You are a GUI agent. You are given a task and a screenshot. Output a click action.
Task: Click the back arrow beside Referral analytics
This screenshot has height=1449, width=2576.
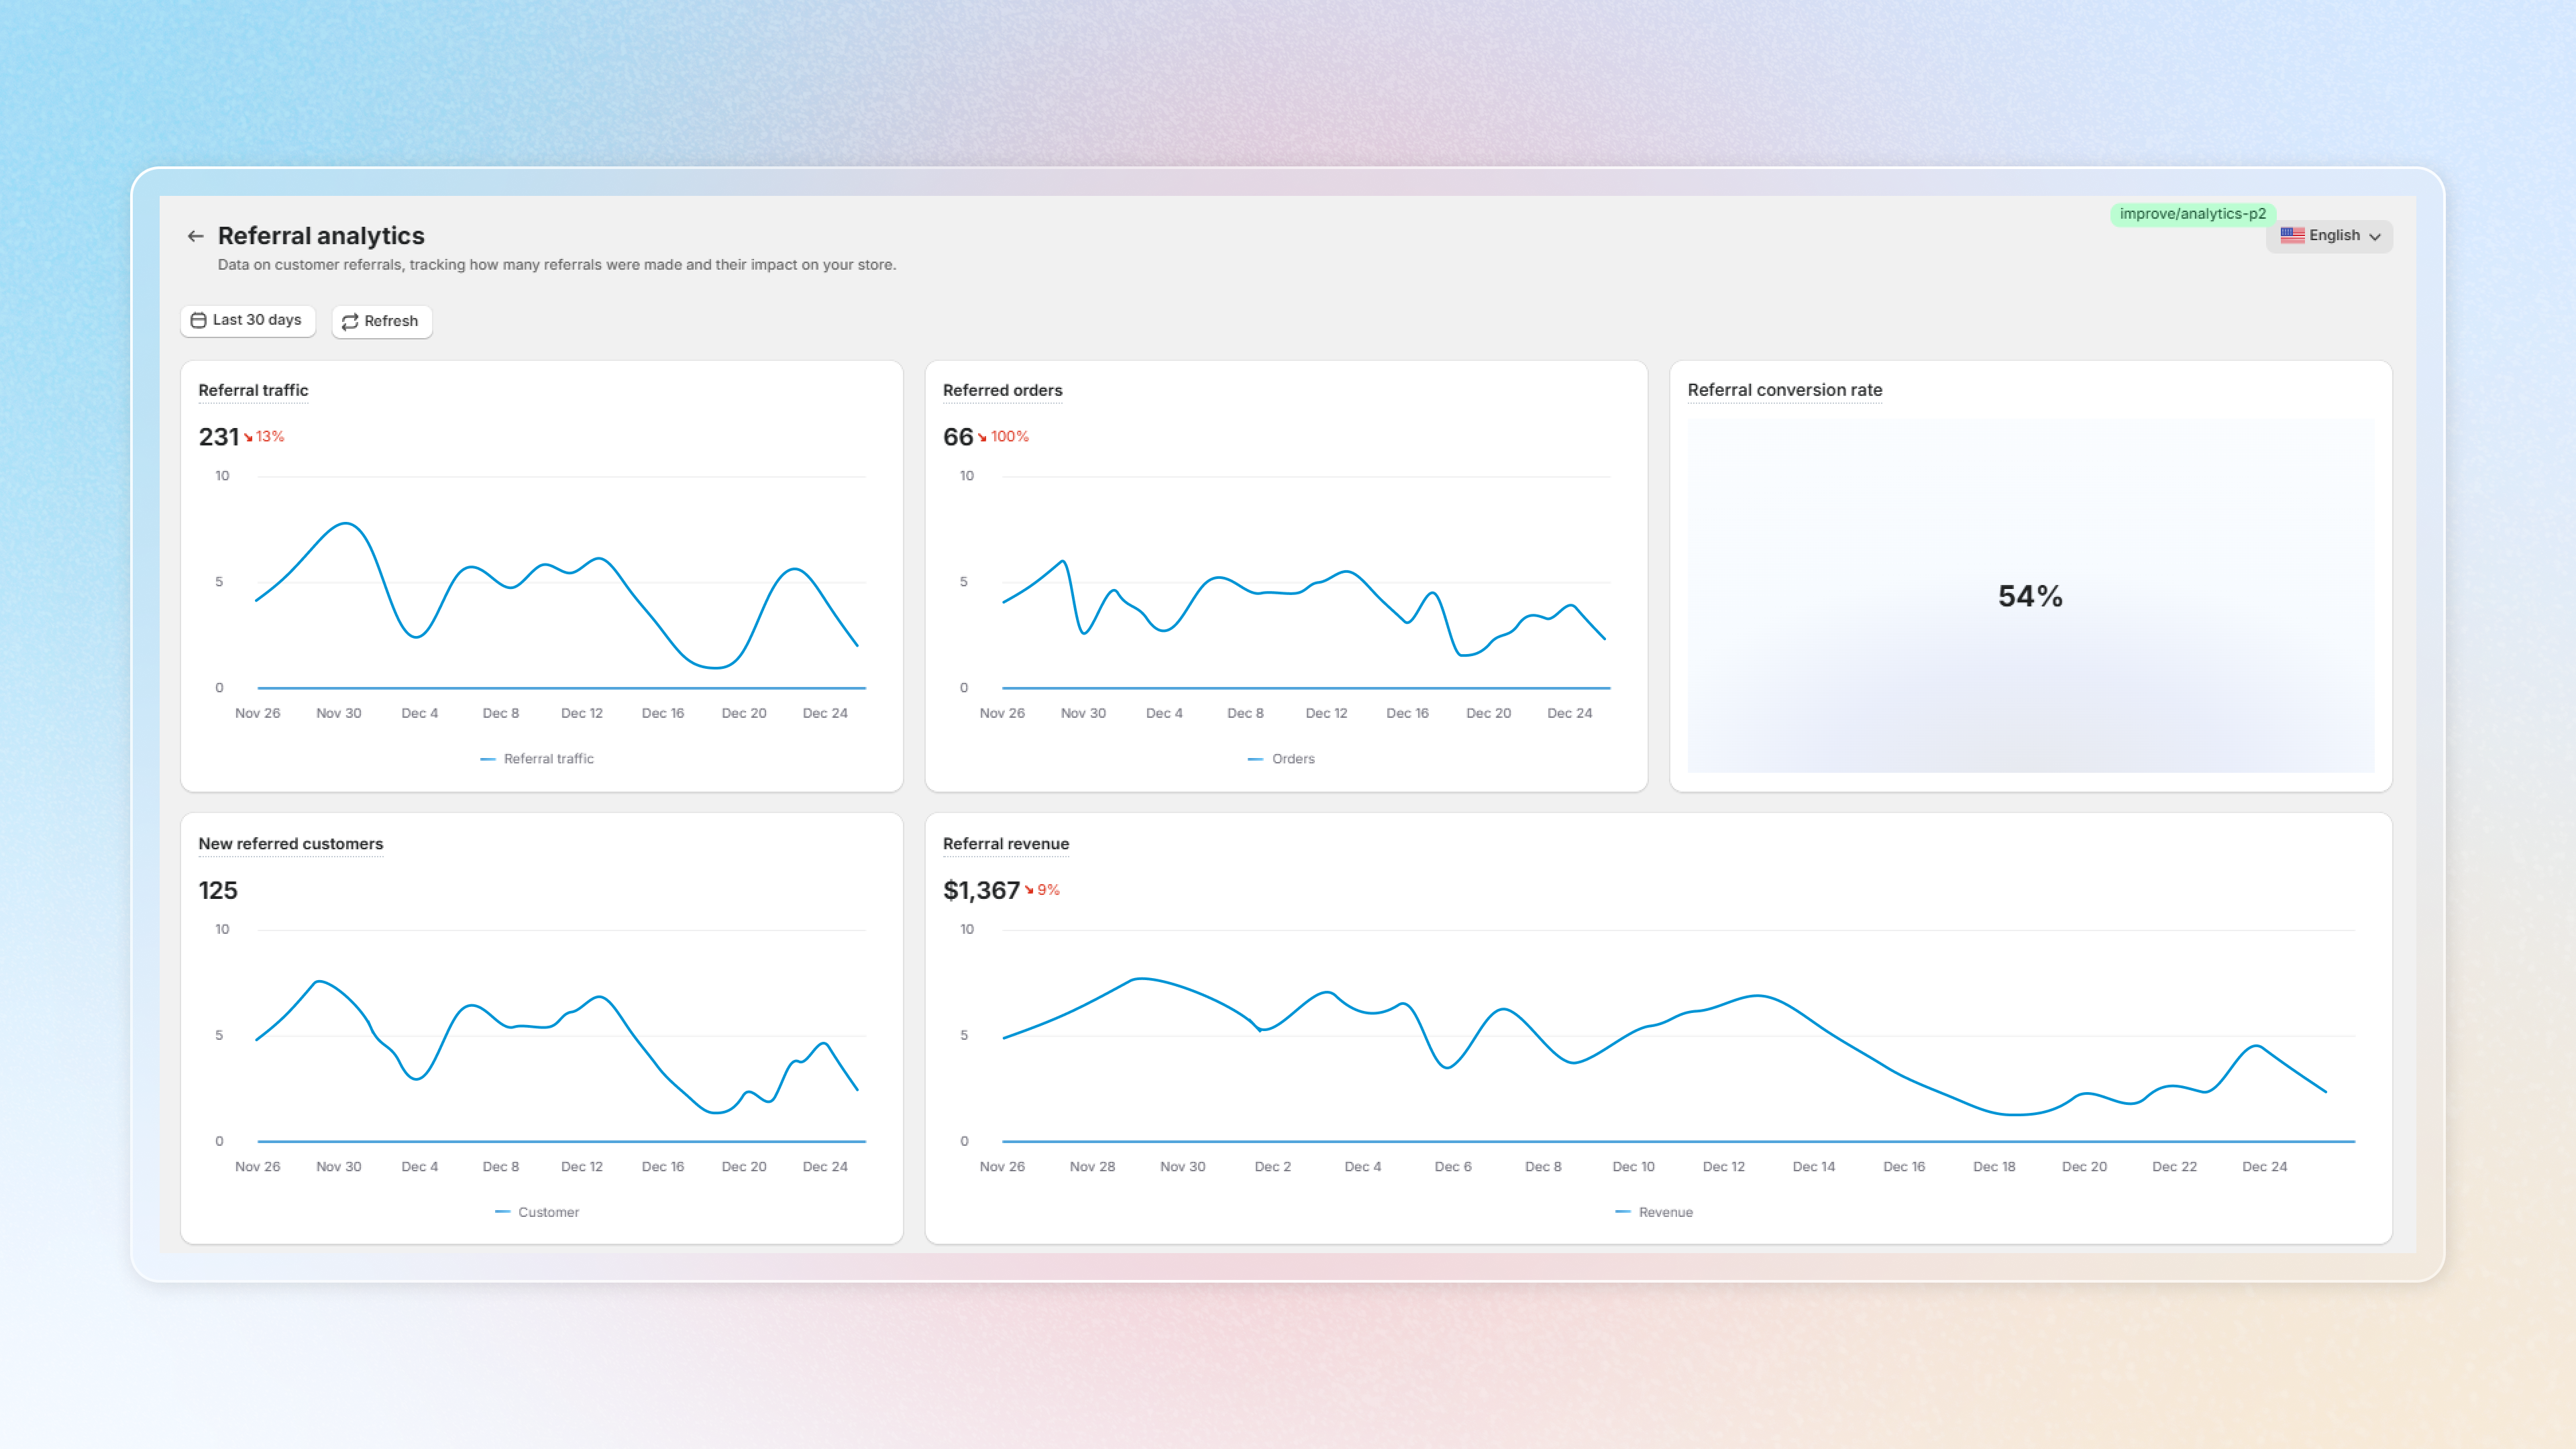point(195,236)
